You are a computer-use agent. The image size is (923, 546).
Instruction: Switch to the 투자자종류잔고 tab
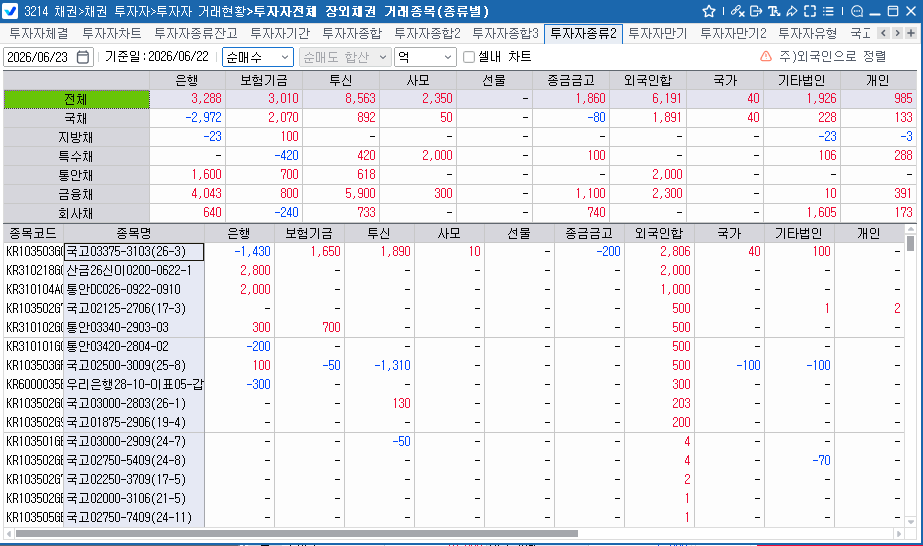[195, 34]
